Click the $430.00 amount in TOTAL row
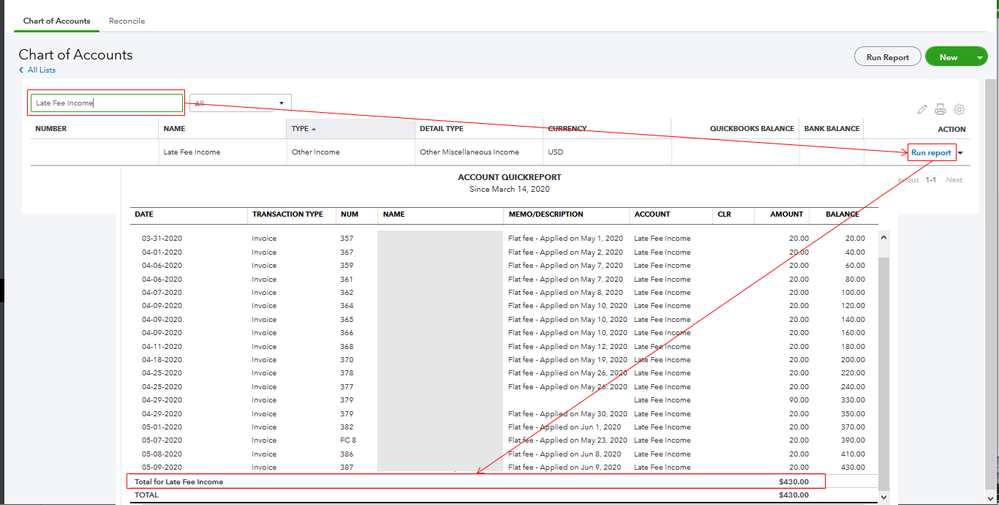 point(794,495)
